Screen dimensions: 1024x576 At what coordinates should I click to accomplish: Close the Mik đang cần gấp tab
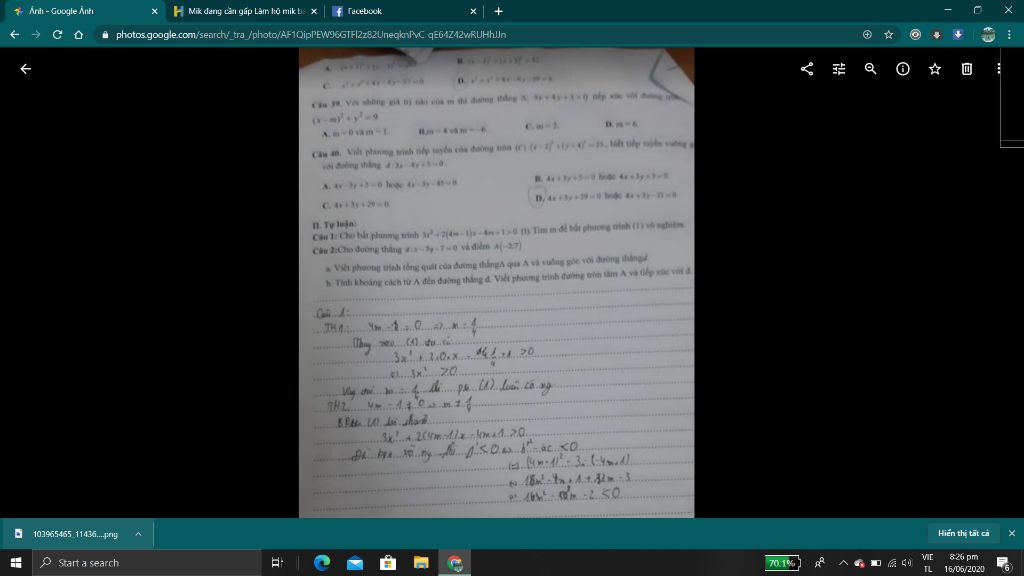coord(313,11)
